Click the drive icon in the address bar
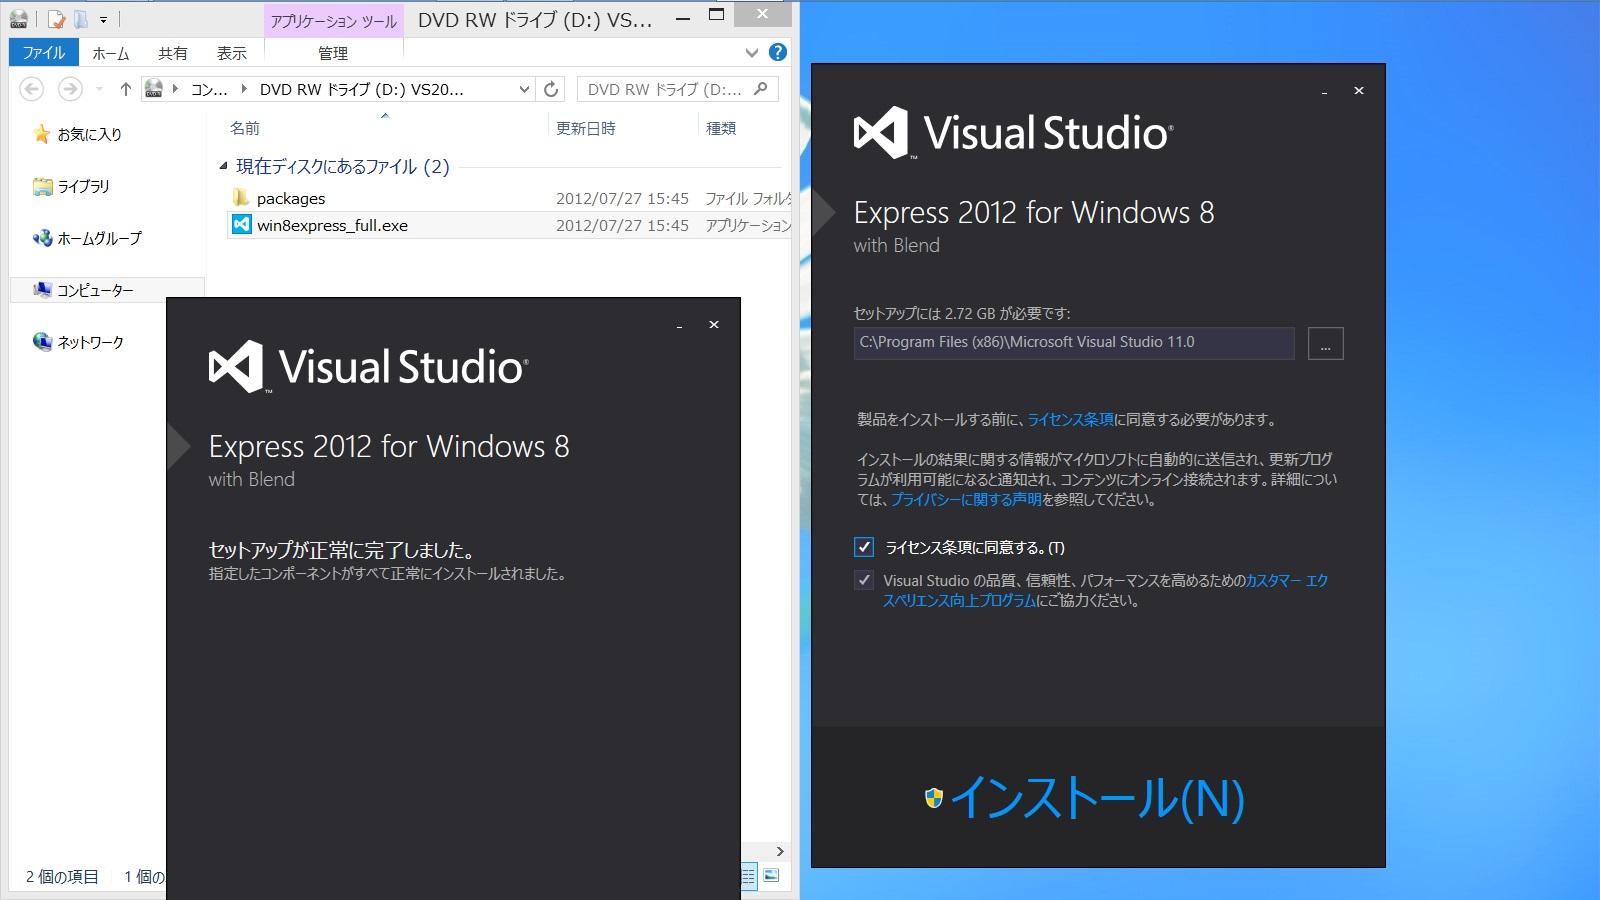The height and width of the screenshot is (900, 1600). [154, 89]
